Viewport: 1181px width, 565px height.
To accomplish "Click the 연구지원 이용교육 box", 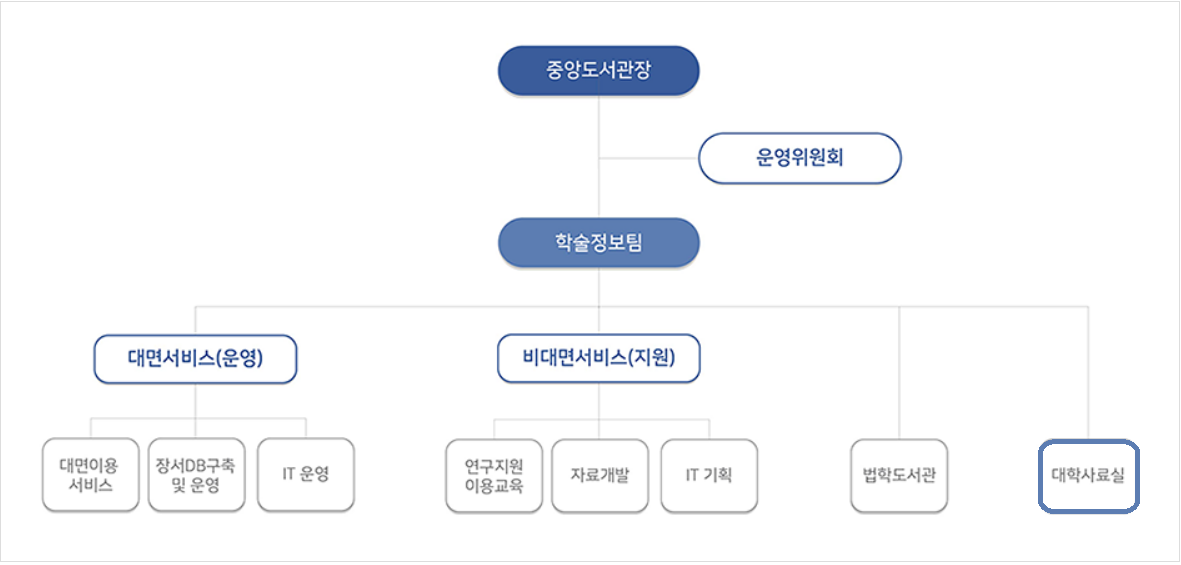I will click(494, 475).
